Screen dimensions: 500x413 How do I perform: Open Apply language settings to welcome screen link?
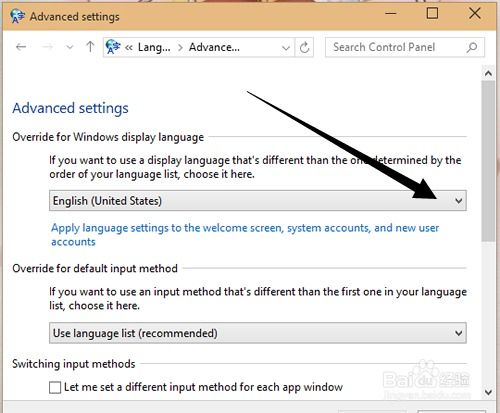pyautogui.click(x=245, y=235)
